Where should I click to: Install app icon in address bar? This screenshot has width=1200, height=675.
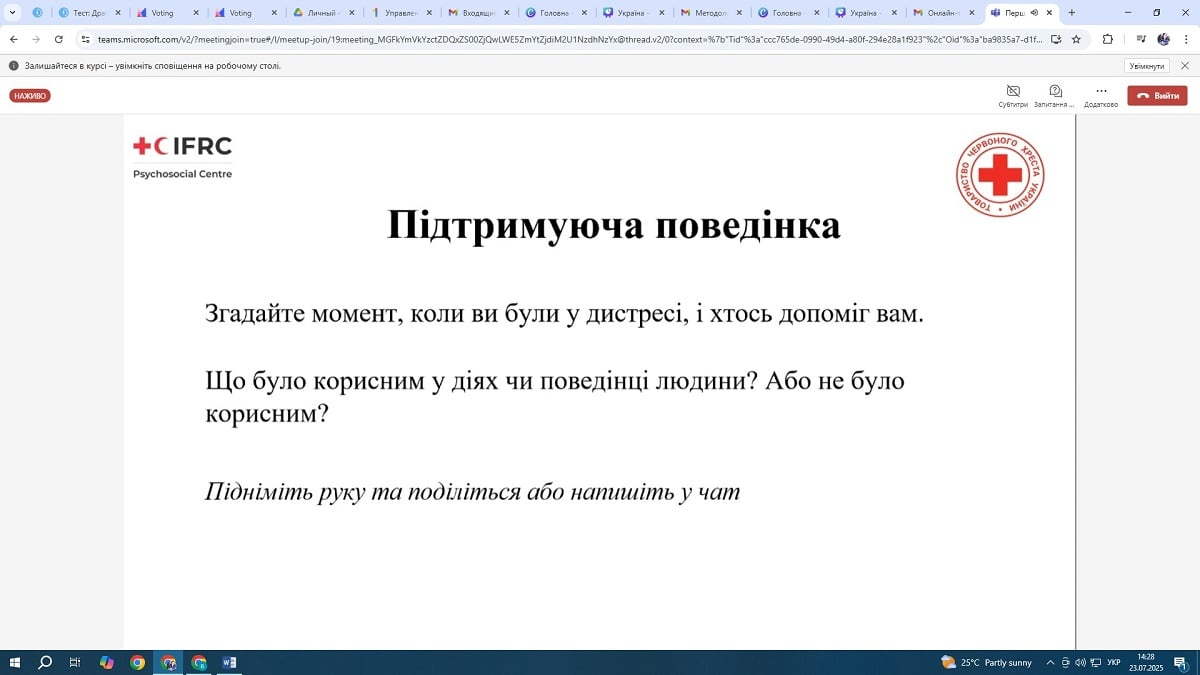(1056, 39)
